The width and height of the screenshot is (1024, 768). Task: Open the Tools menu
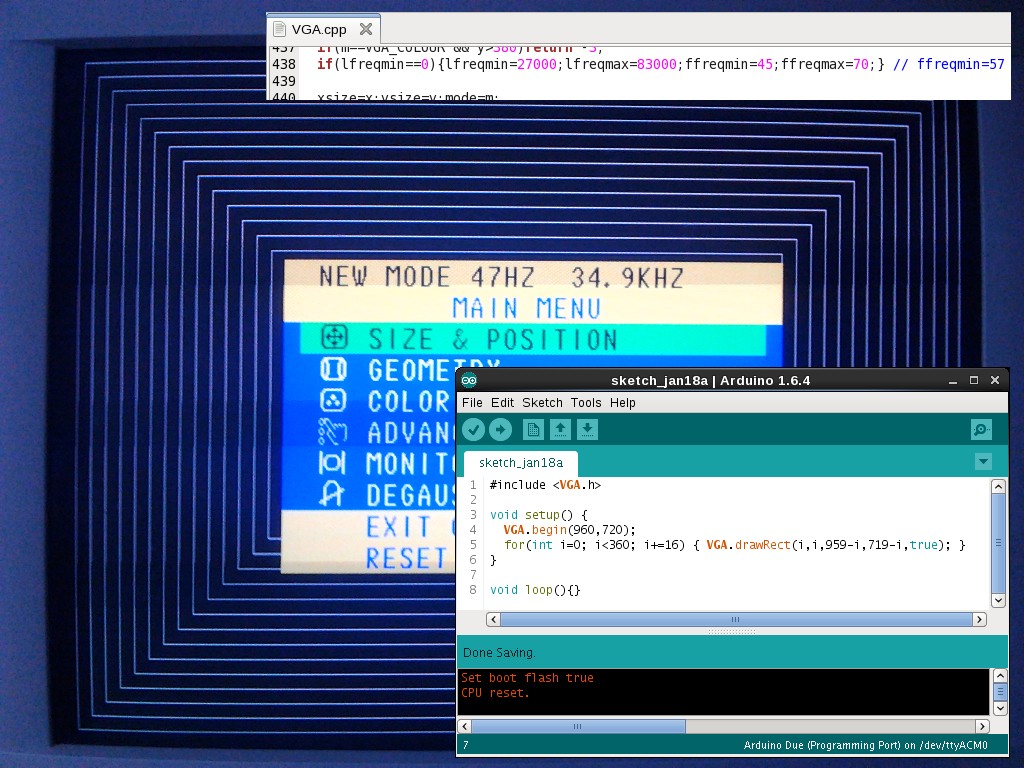tap(587, 402)
